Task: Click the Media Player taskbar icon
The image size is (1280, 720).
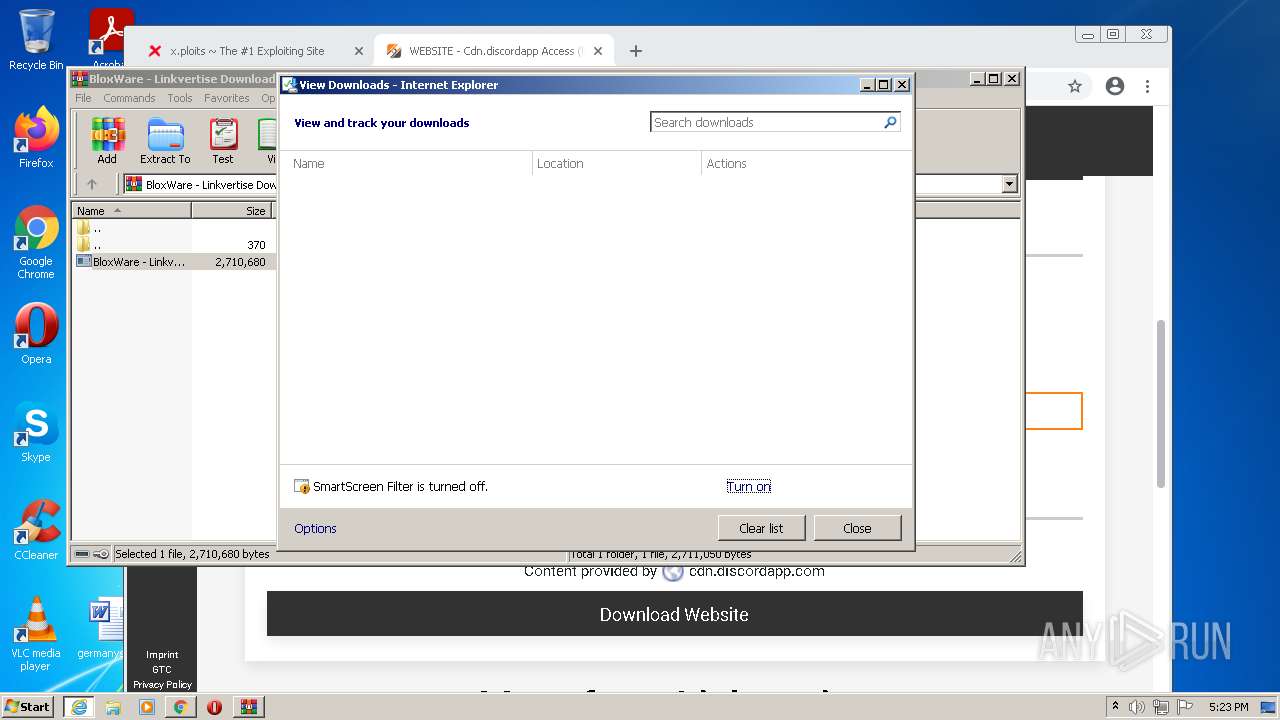Action: [147, 707]
